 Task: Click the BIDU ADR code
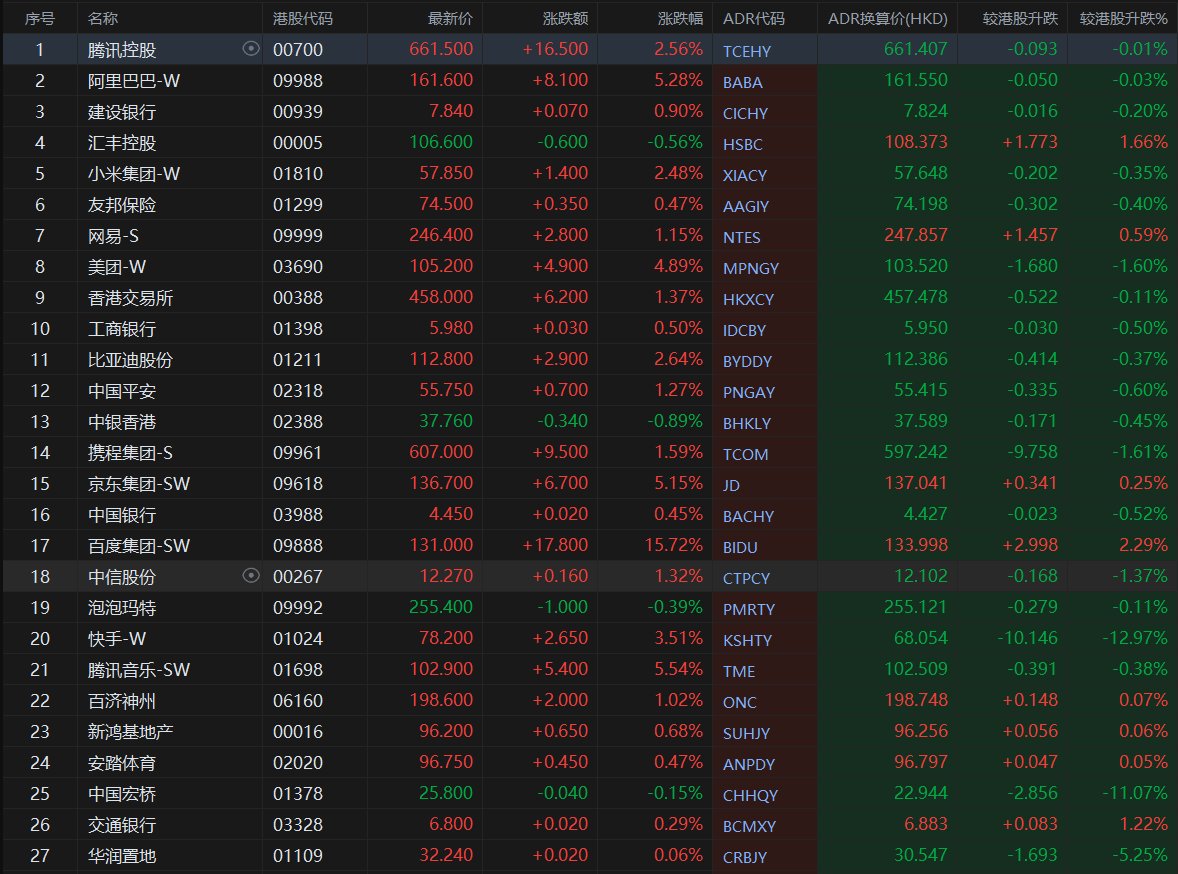tap(740, 547)
